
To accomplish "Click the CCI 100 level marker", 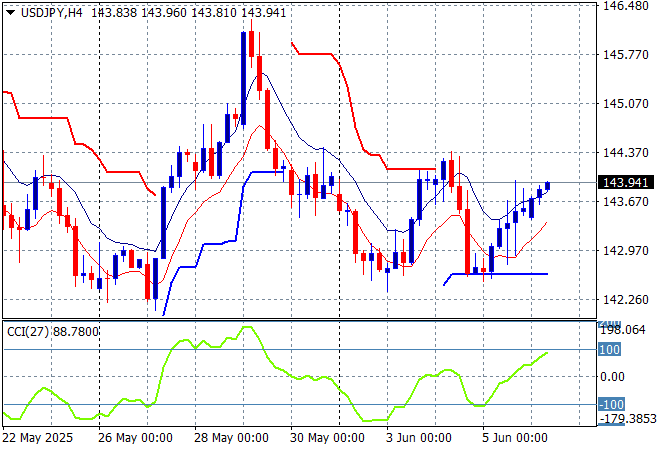I will point(609,349).
